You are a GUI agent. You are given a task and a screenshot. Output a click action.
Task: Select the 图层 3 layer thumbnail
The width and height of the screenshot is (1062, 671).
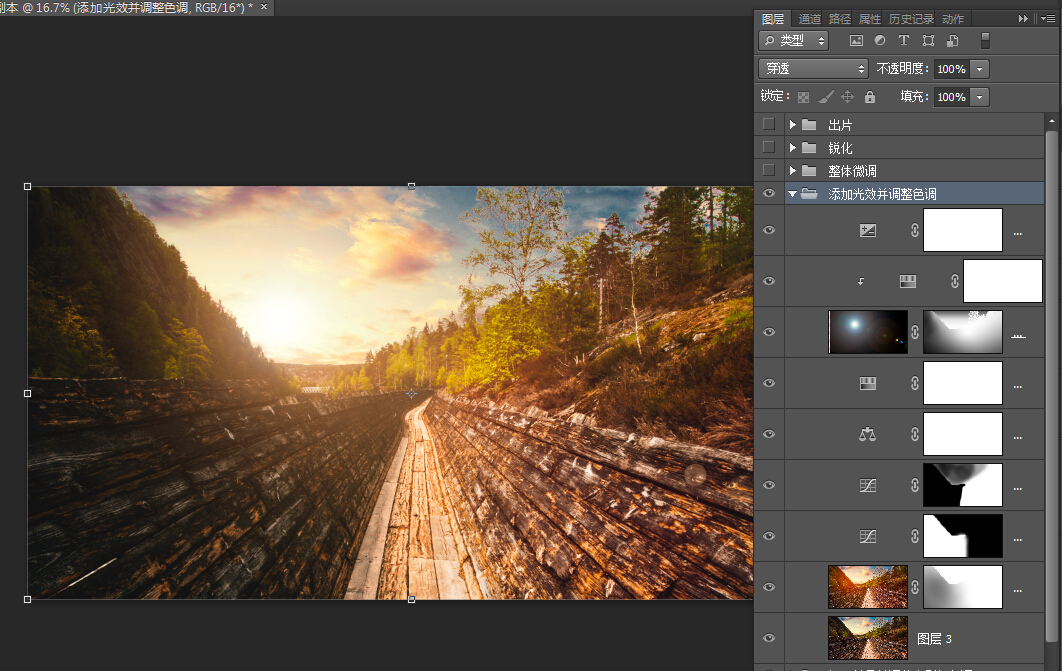[x=868, y=638]
